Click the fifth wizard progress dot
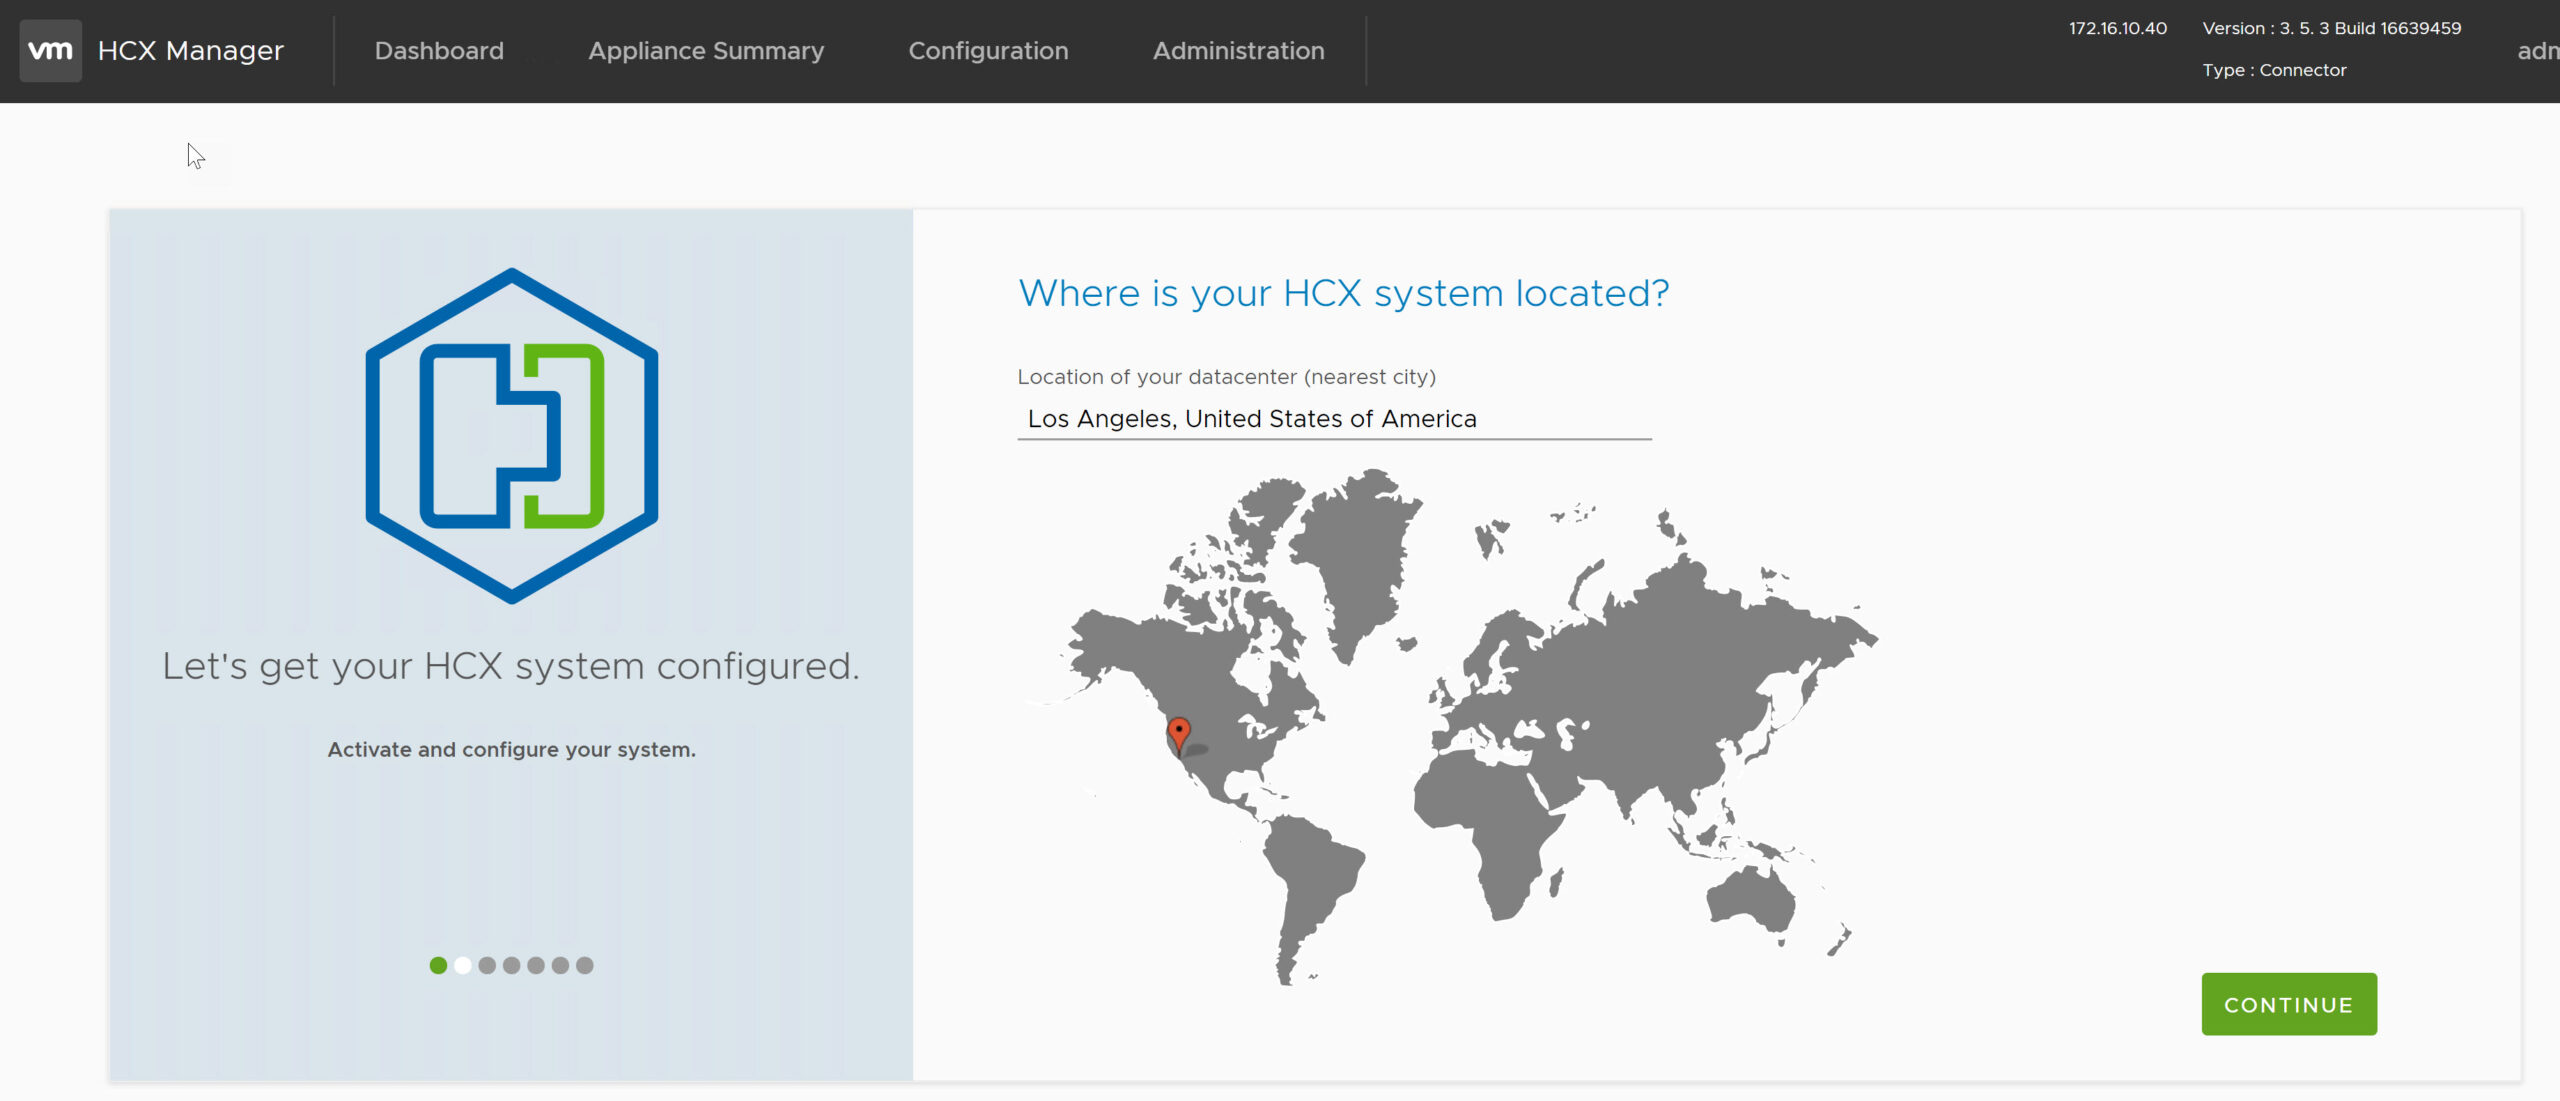 click(536, 965)
